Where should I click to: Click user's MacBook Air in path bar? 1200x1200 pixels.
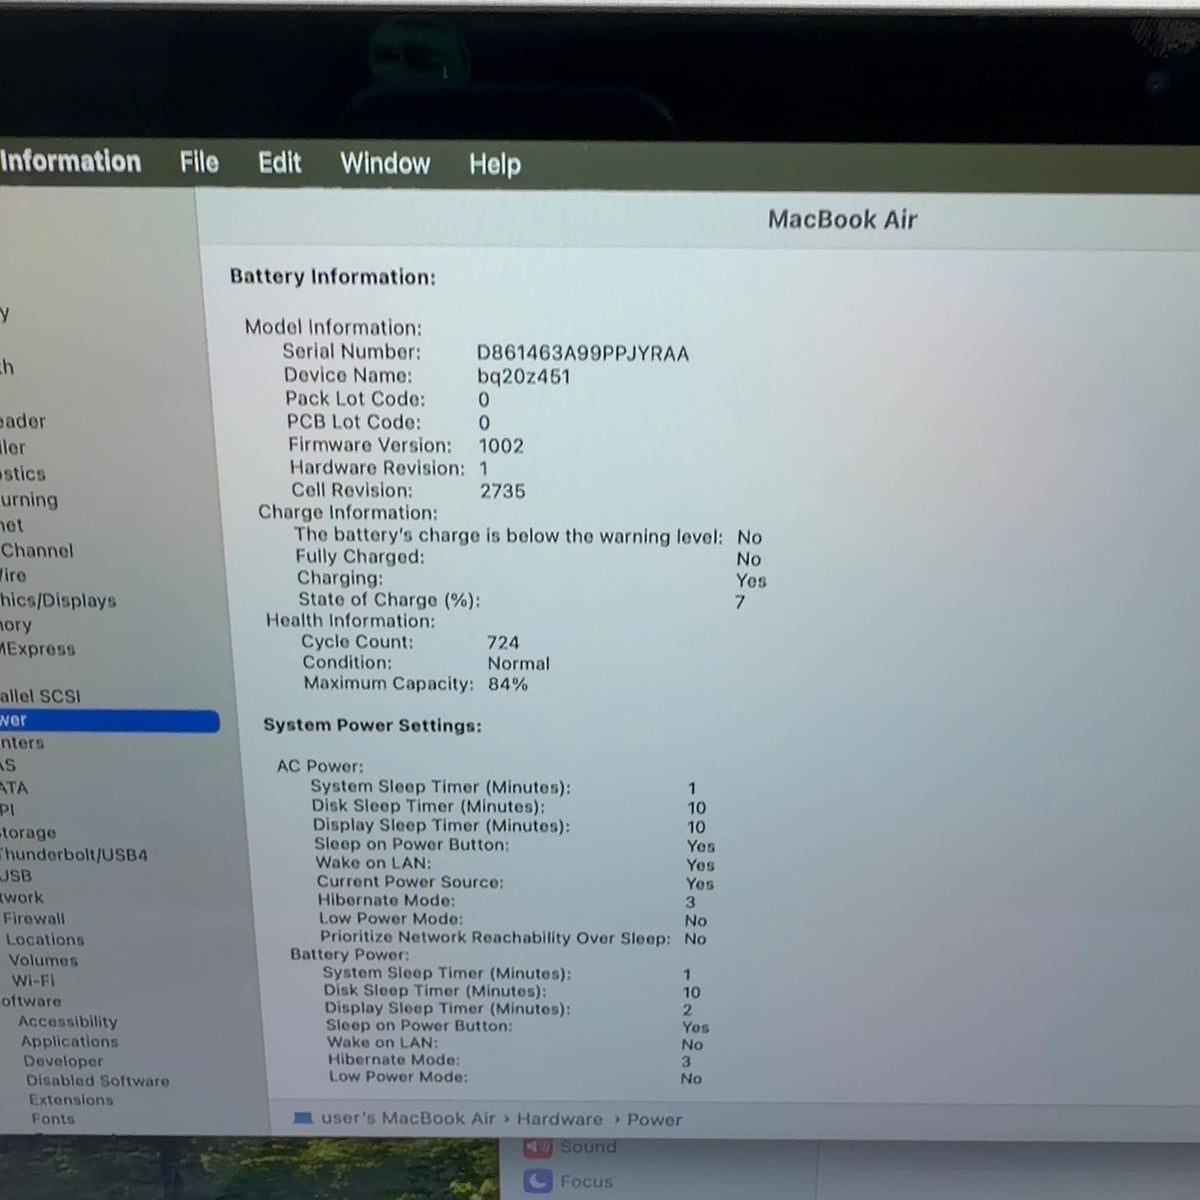click(x=408, y=1118)
